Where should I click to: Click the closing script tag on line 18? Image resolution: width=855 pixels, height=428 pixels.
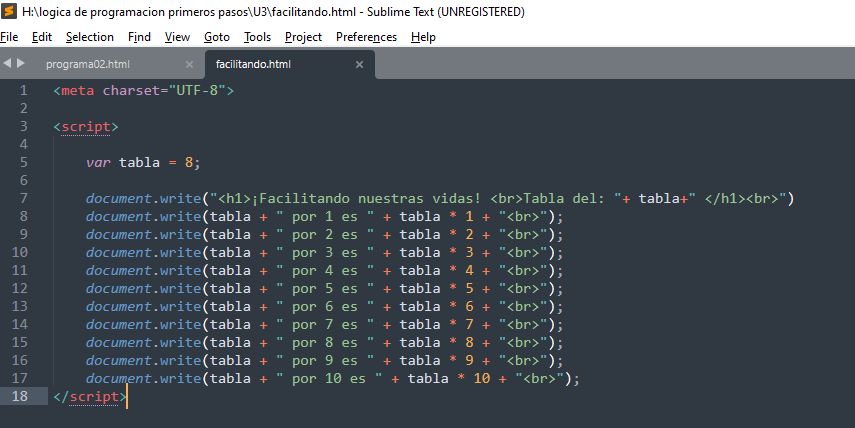[x=89, y=396]
